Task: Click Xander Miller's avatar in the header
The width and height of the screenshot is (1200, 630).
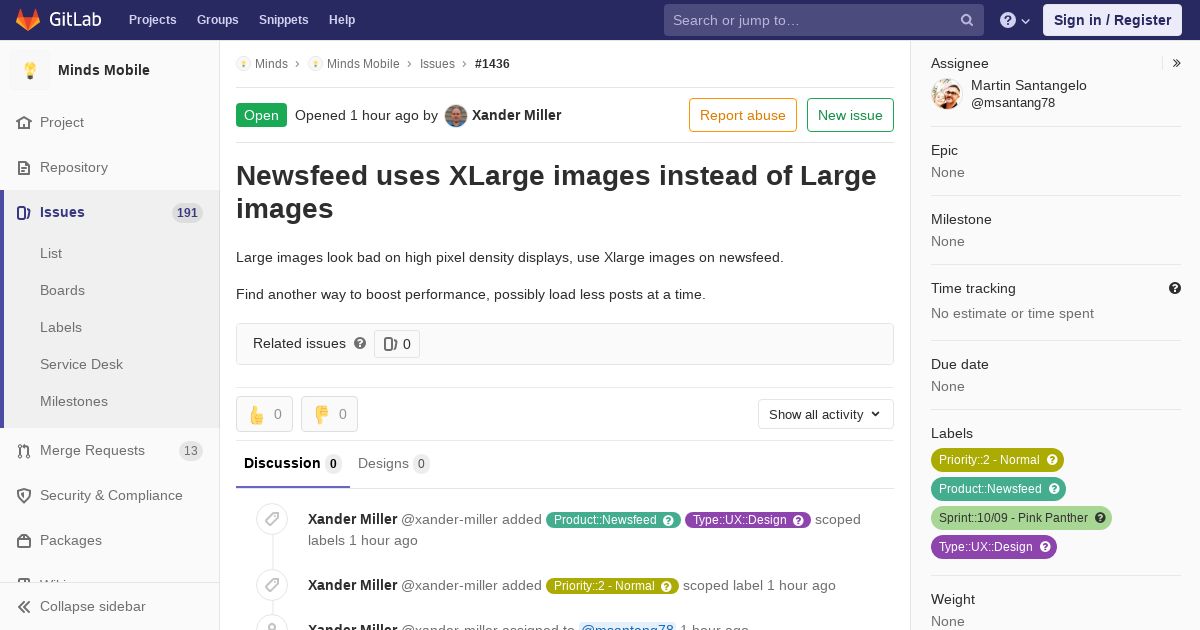Action: click(456, 115)
